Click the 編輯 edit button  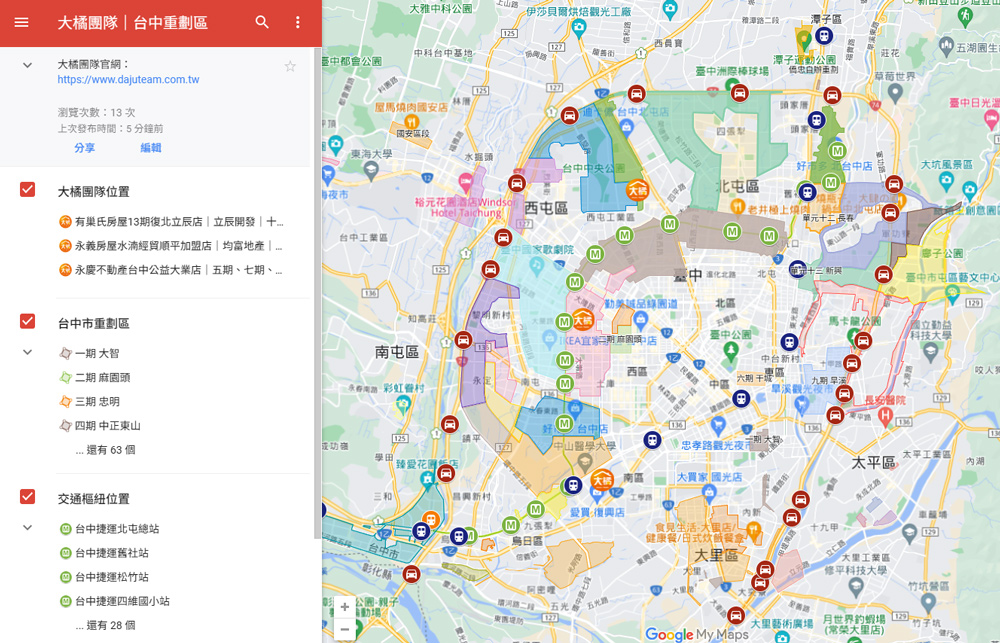[151, 147]
